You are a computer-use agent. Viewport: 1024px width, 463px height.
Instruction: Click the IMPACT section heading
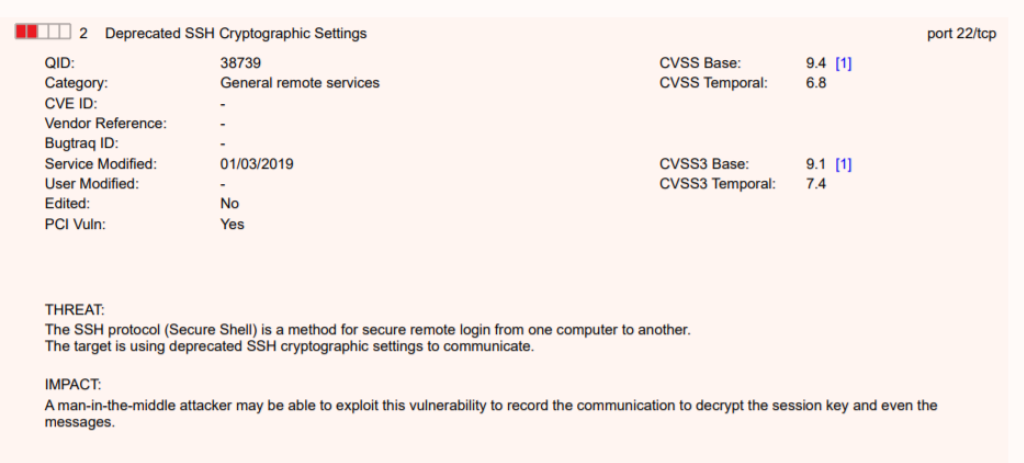tap(73, 385)
